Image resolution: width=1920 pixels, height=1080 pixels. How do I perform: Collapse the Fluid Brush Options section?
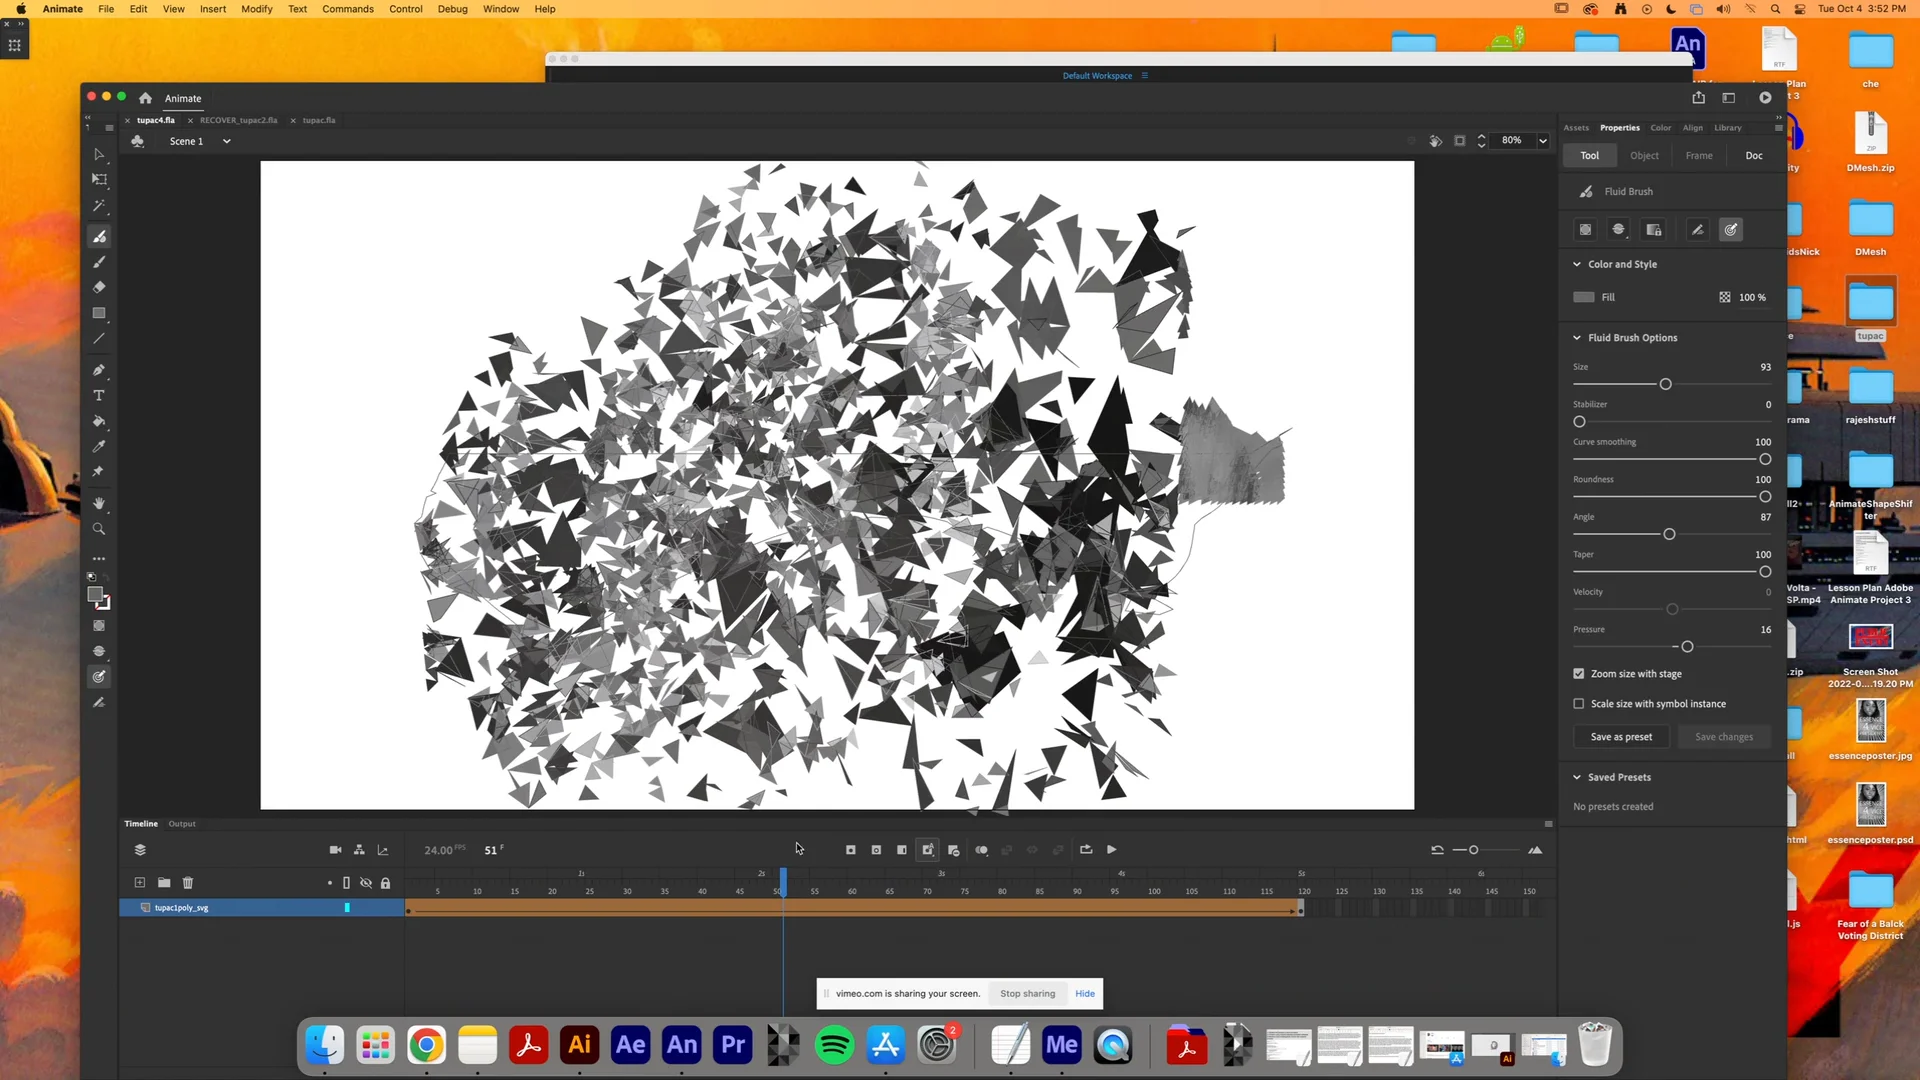click(x=1577, y=337)
